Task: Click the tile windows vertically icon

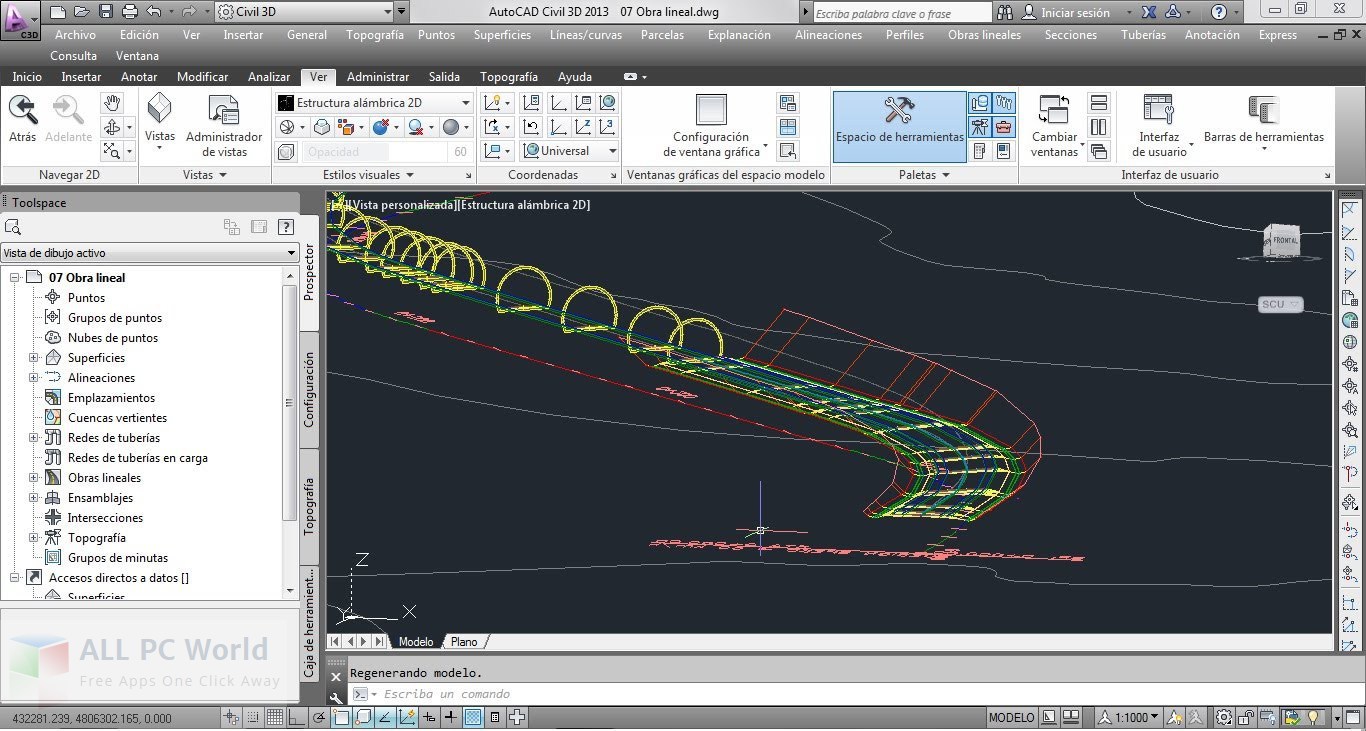Action: point(1099,127)
